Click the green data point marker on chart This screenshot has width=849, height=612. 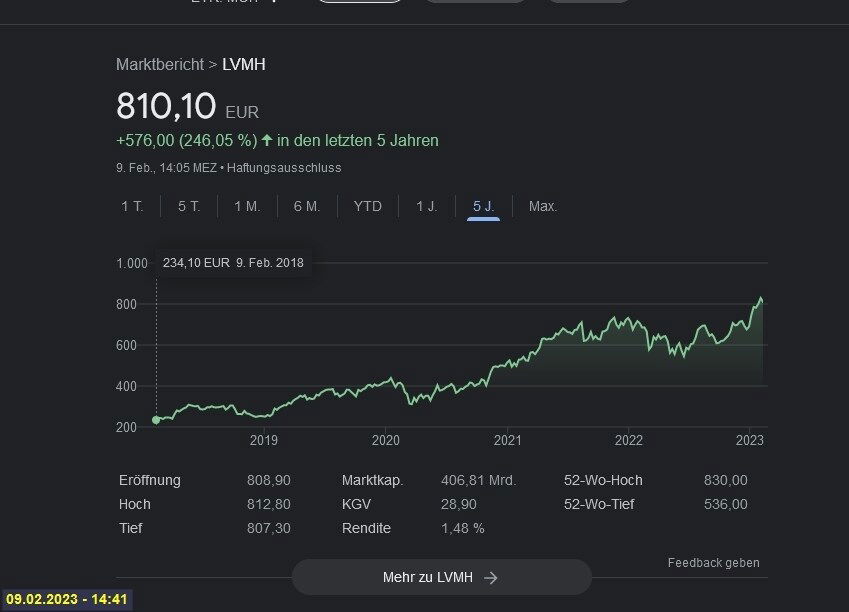tap(156, 420)
